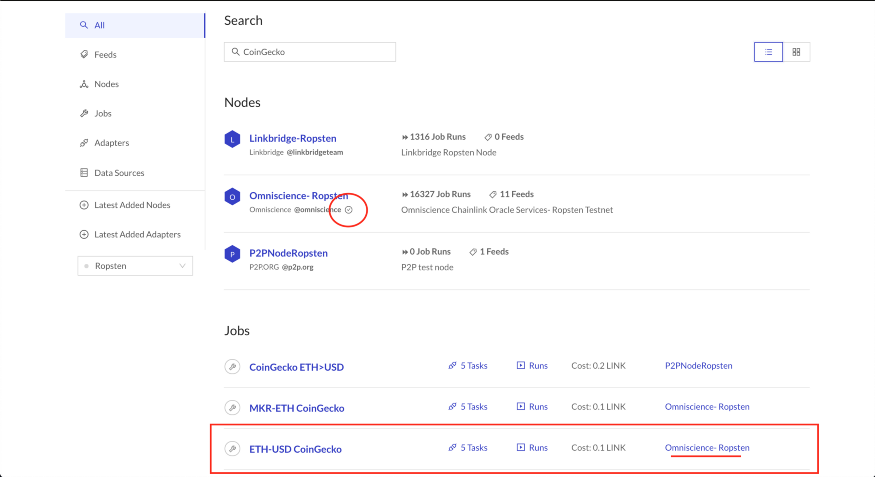Open the ETH-USD CoinGecko job link

(295, 449)
